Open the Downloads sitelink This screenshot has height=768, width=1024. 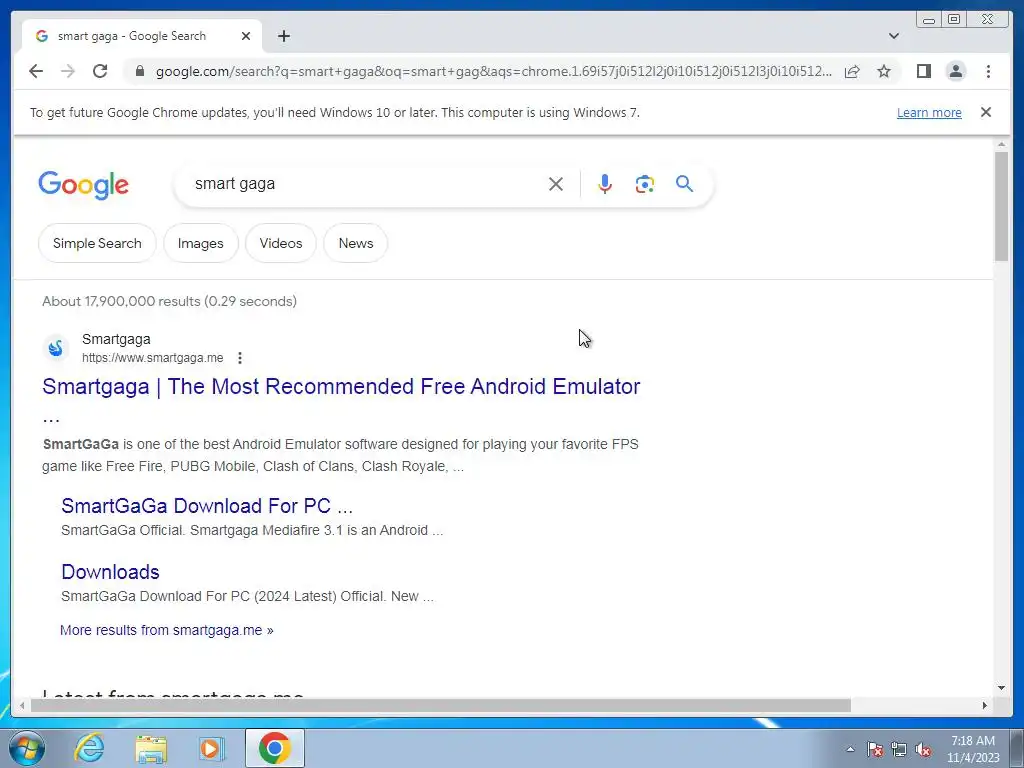(110, 572)
